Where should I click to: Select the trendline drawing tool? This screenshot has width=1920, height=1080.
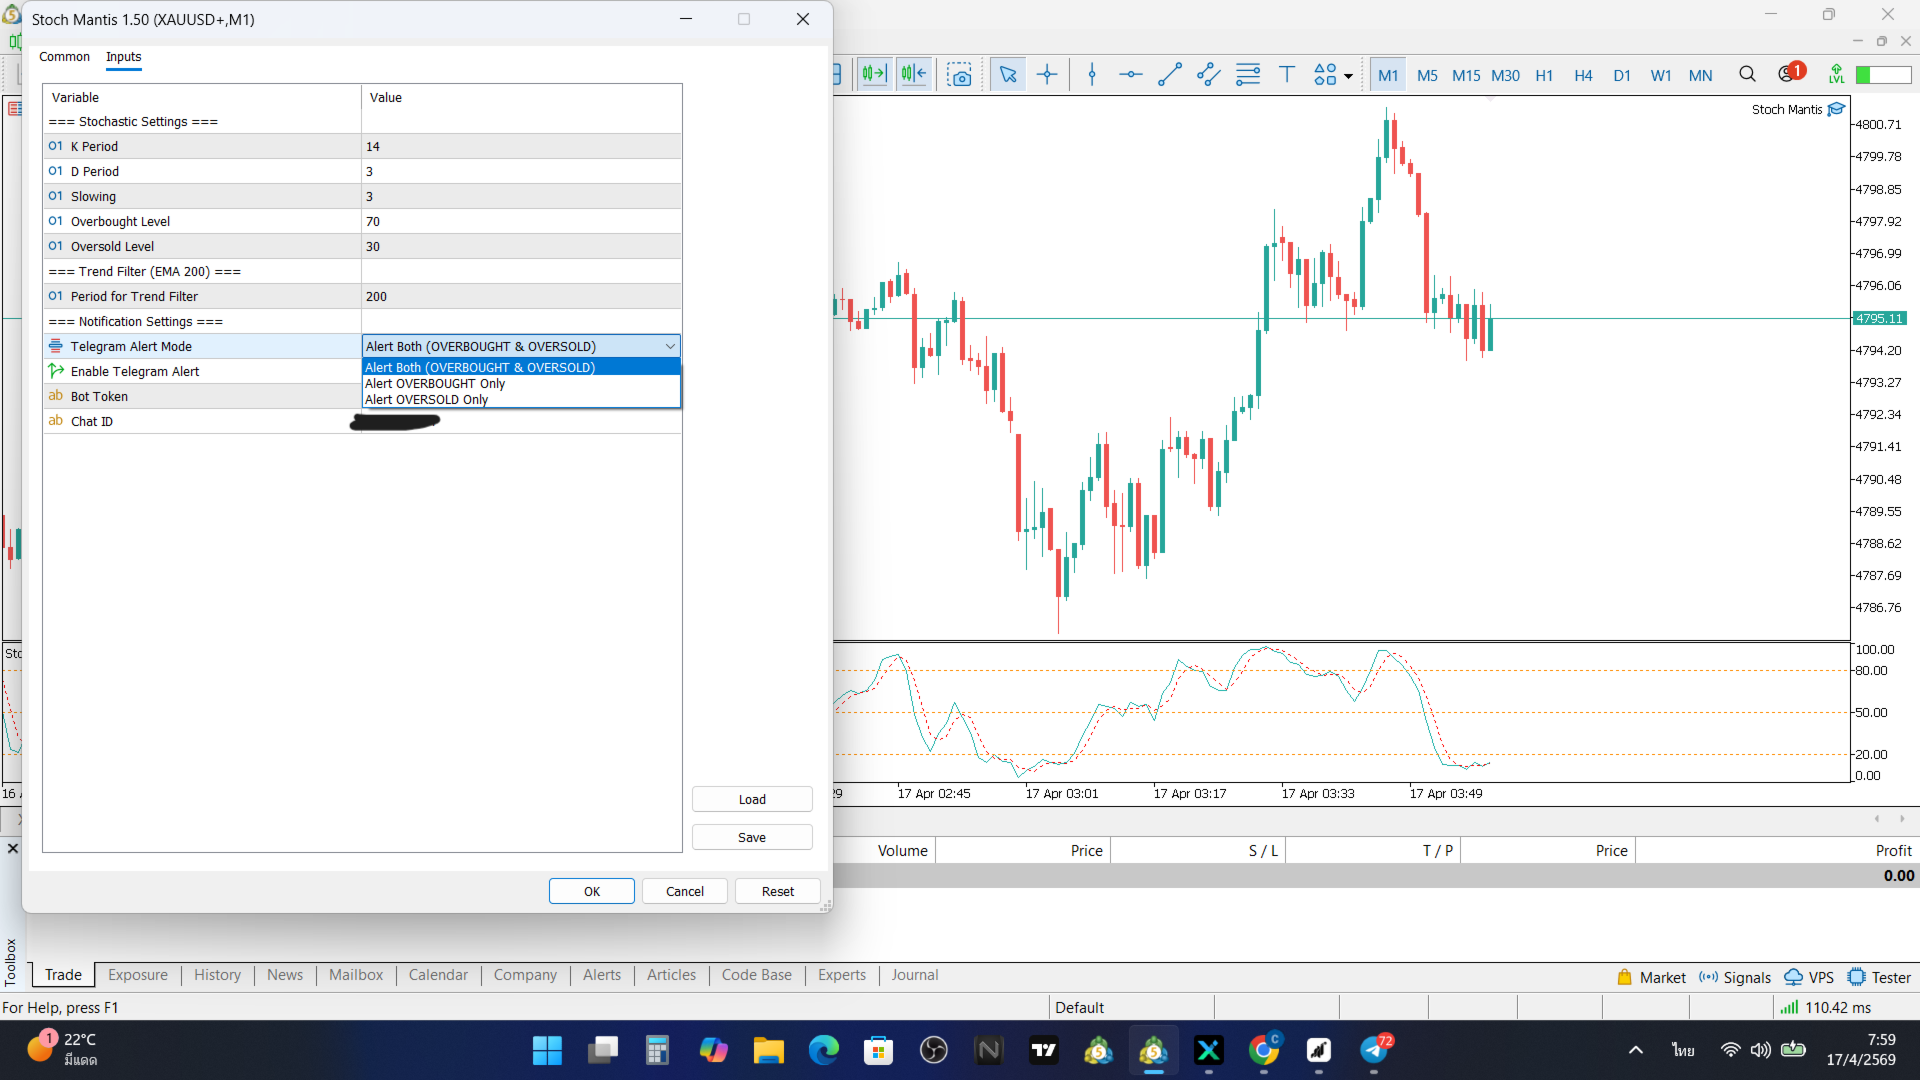(1169, 75)
